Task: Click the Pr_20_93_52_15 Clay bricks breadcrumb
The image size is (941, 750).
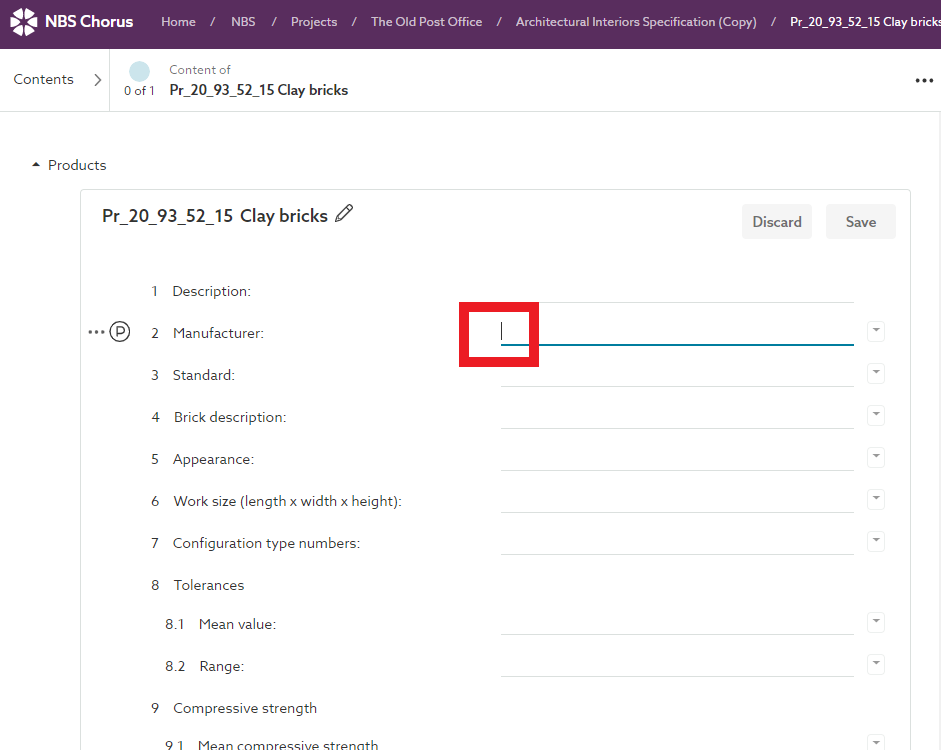Action: [x=865, y=22]
